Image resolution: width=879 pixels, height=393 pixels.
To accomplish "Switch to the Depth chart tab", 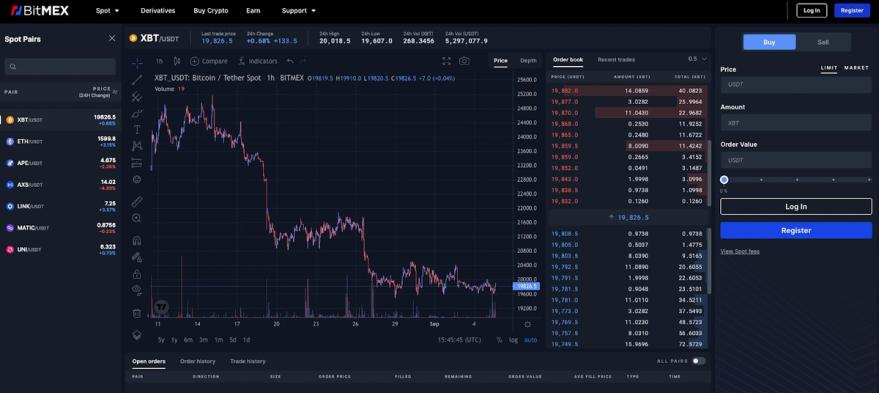I will pos(528,61).
